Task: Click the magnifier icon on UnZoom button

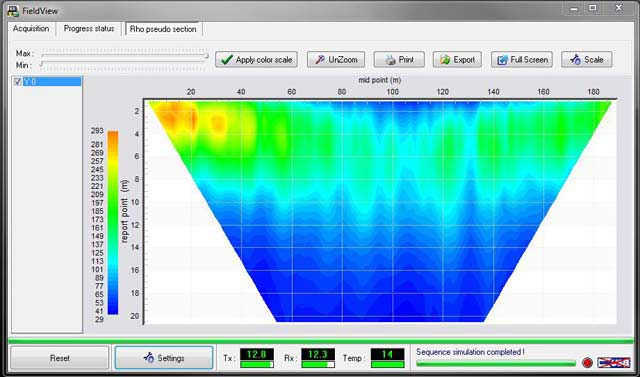Action: click(320, 60)
